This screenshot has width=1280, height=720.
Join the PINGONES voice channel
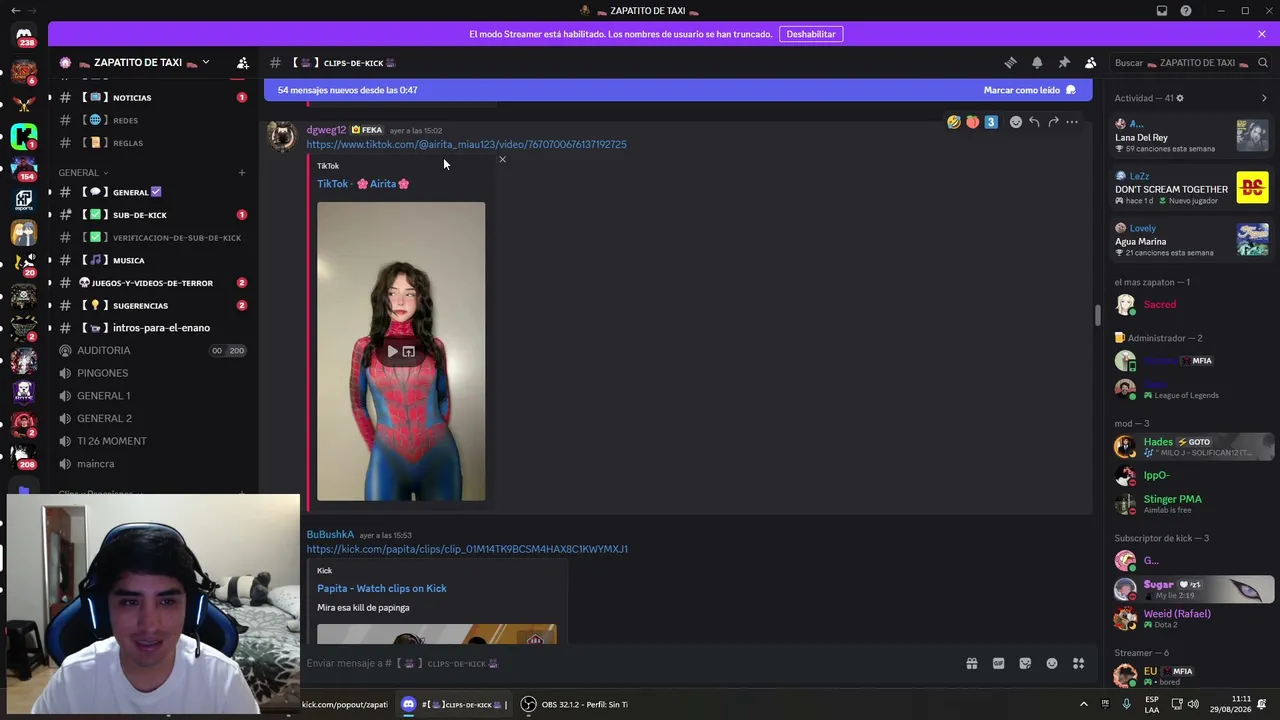(153, 373)
